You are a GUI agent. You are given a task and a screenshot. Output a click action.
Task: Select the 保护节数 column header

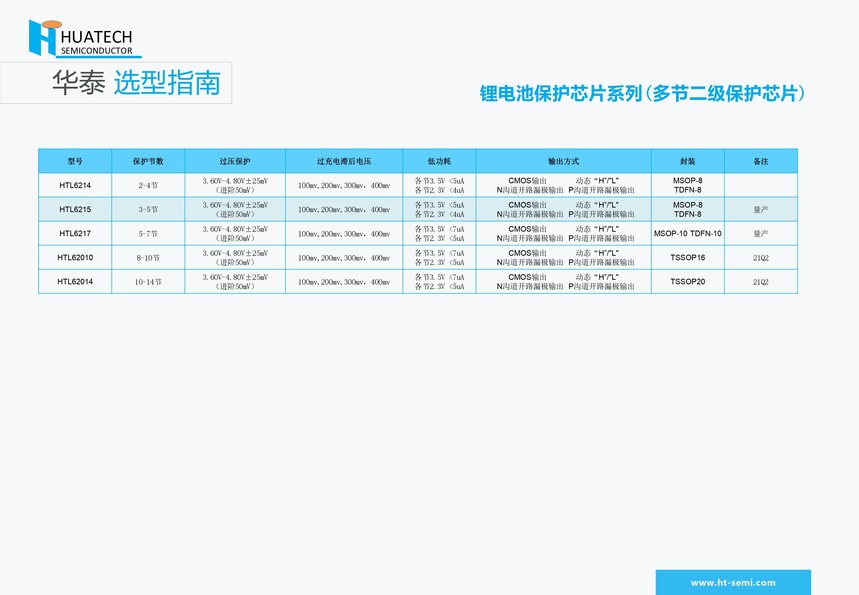pyautogui.click(x=148, y=161)
